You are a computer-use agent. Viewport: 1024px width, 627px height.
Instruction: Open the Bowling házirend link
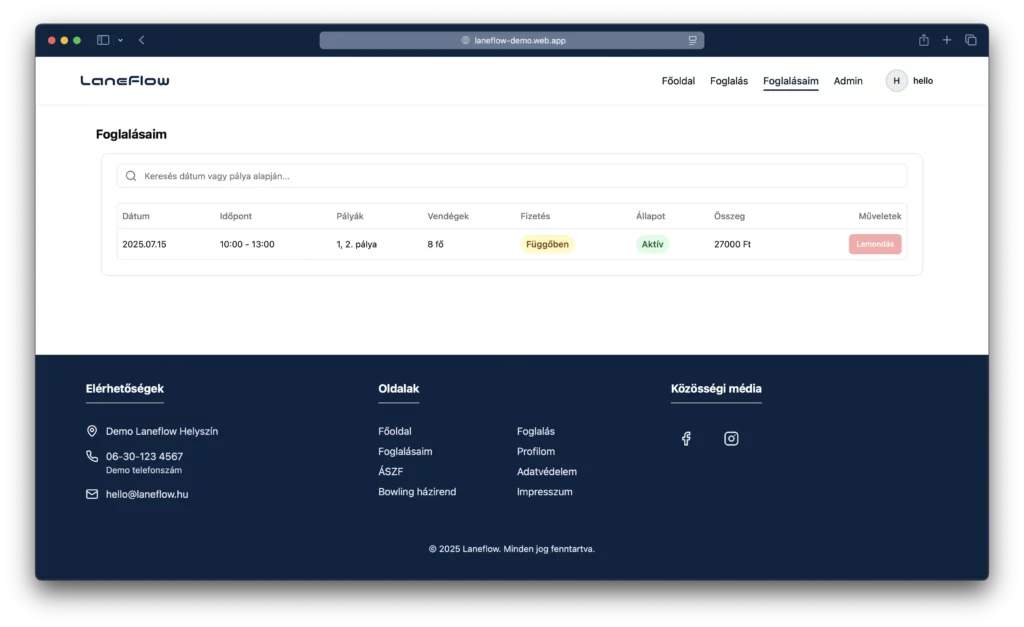[x=417, y=492]
